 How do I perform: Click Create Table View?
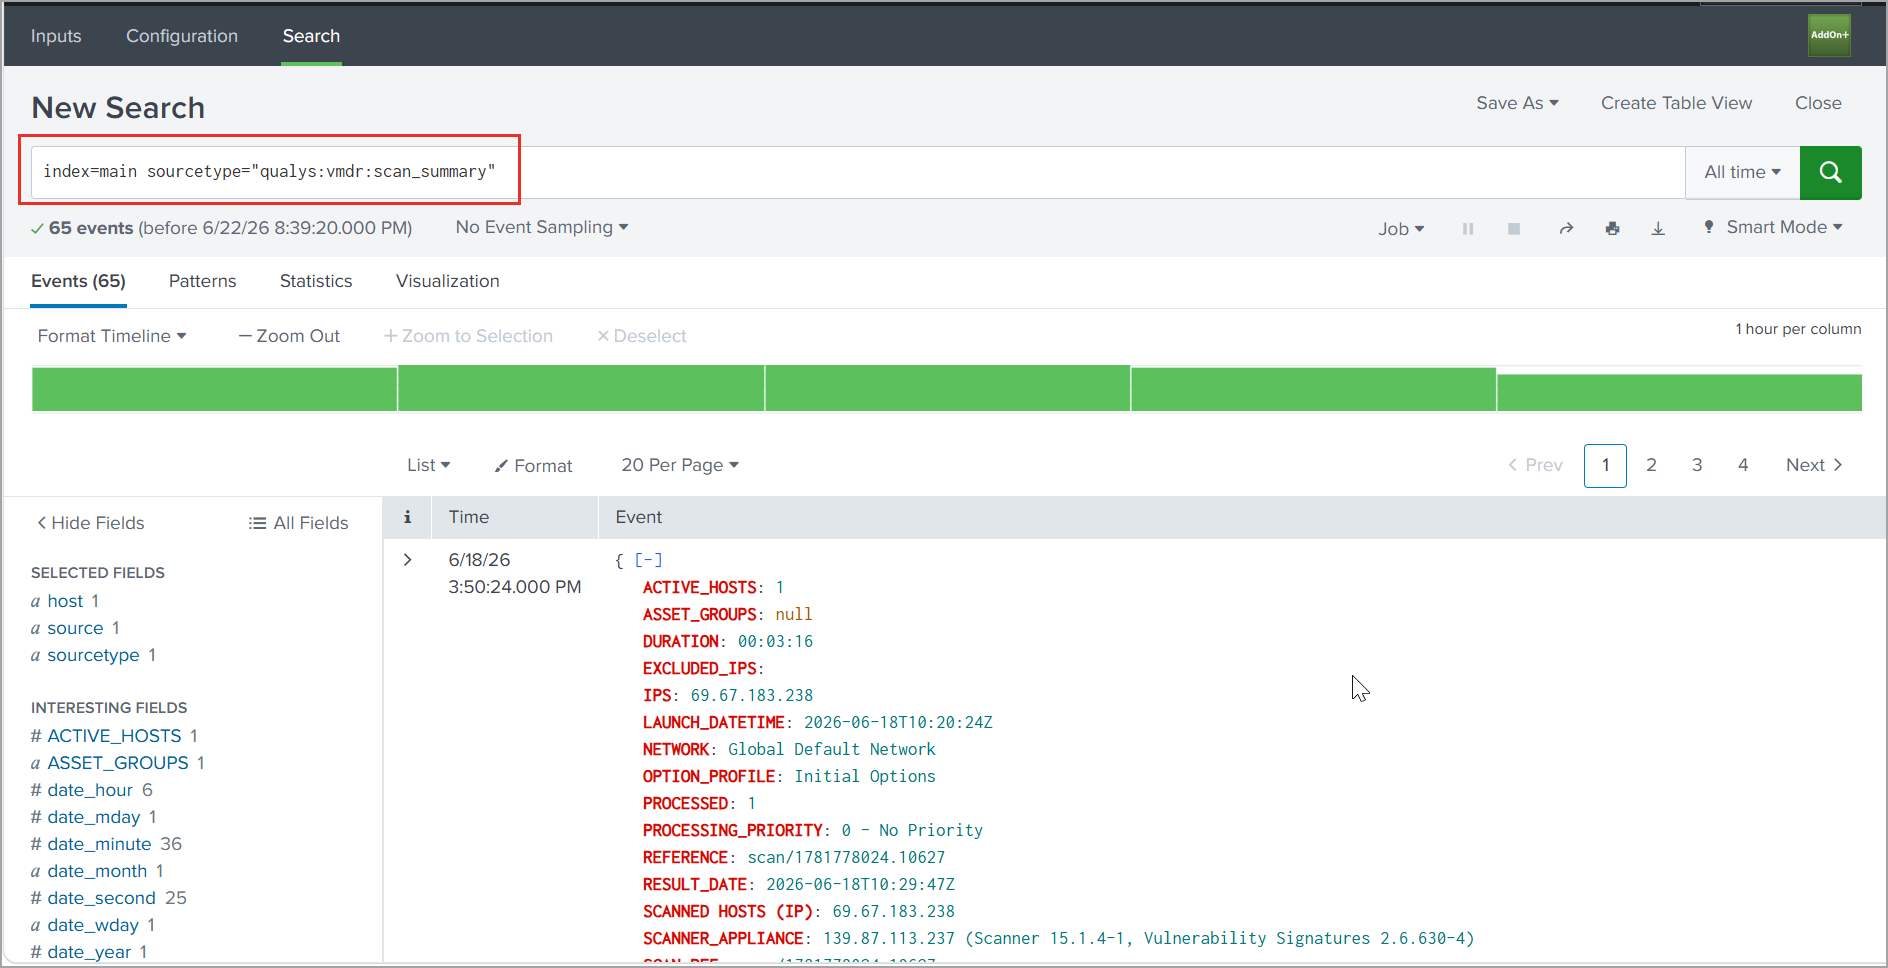(1676, 103)
